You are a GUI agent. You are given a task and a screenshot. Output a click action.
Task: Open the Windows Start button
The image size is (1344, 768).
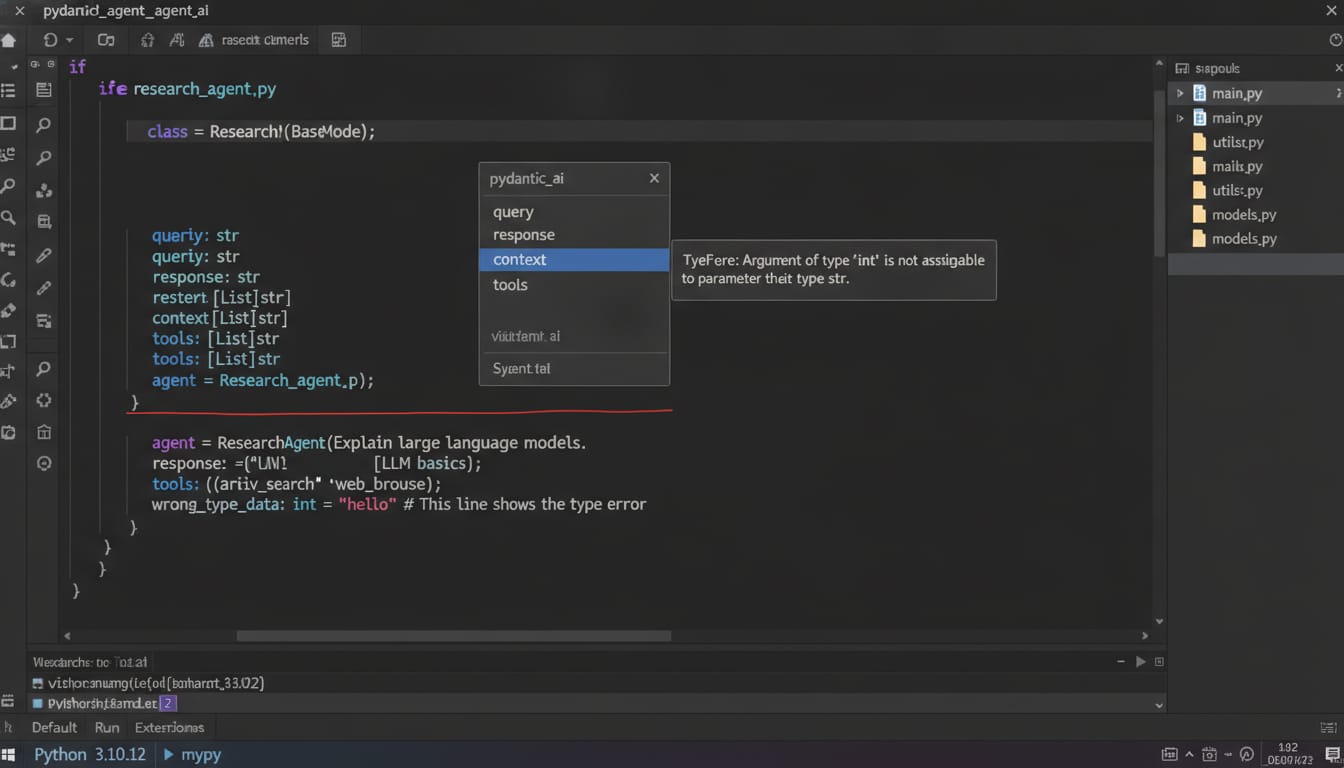click(x=10, y=755)
